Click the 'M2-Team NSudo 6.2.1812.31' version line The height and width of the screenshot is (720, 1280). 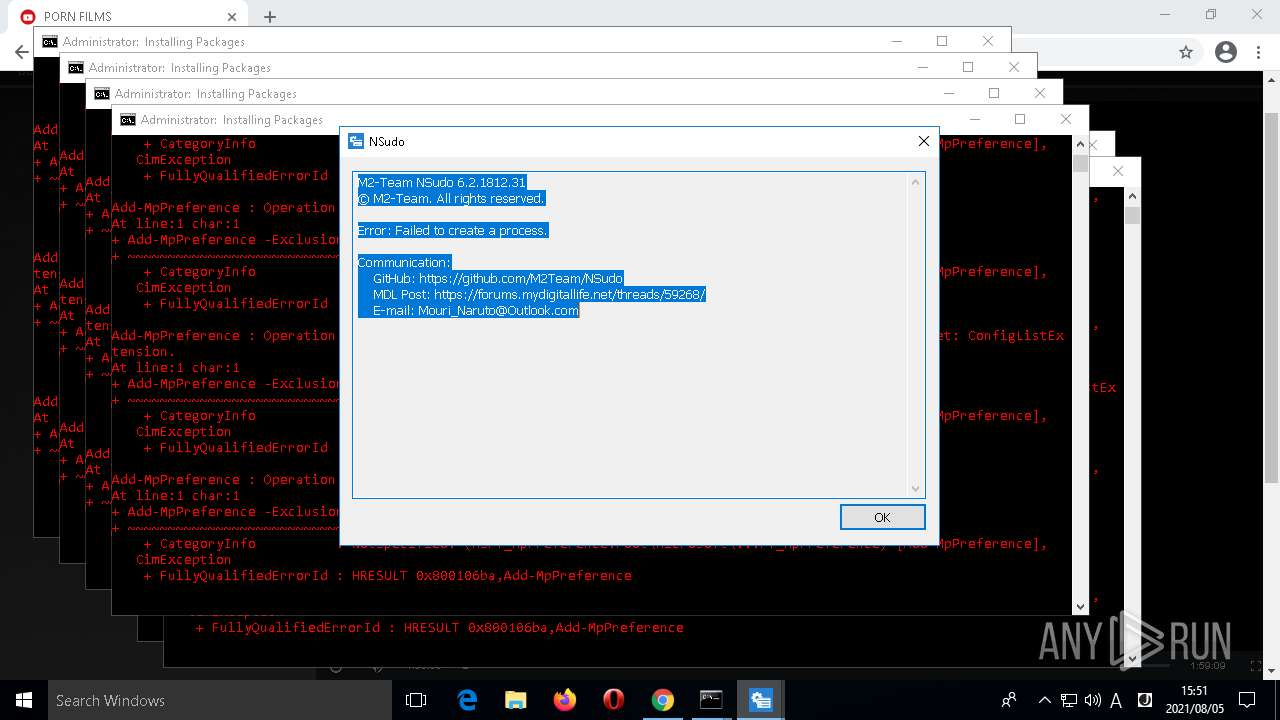click(441, 183)
